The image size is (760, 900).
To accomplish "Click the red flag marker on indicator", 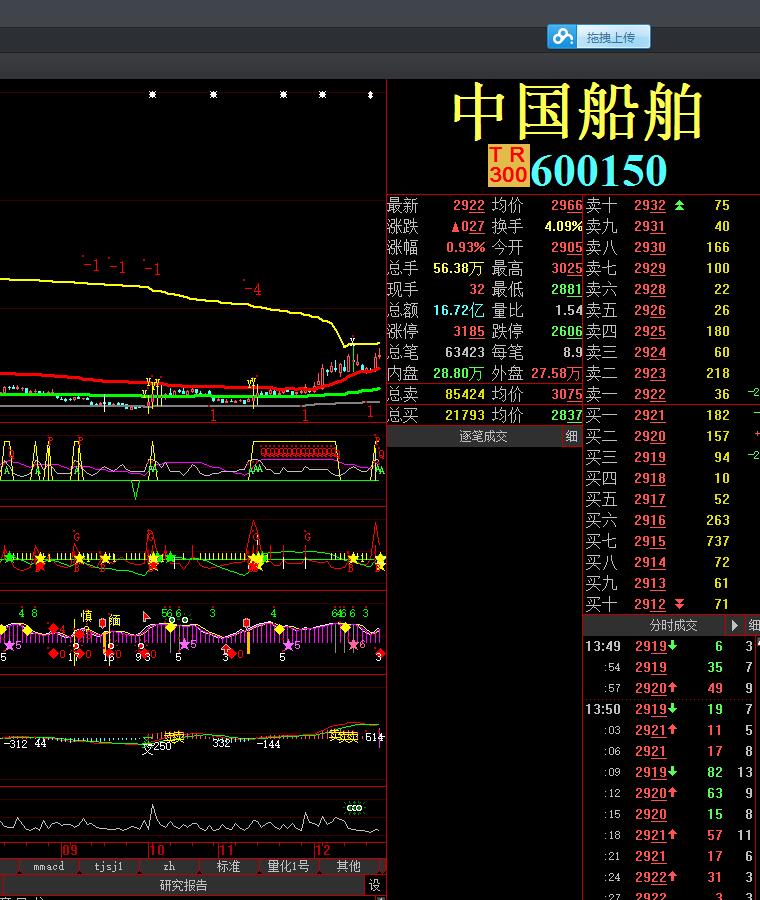I will coord(146,616).
